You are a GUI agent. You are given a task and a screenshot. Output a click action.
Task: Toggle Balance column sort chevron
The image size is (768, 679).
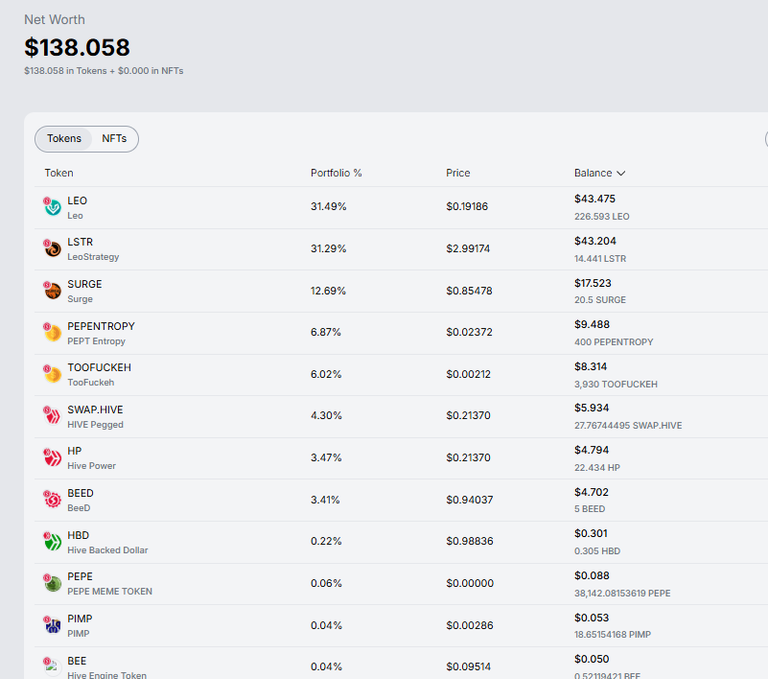(x=621, y=173)
